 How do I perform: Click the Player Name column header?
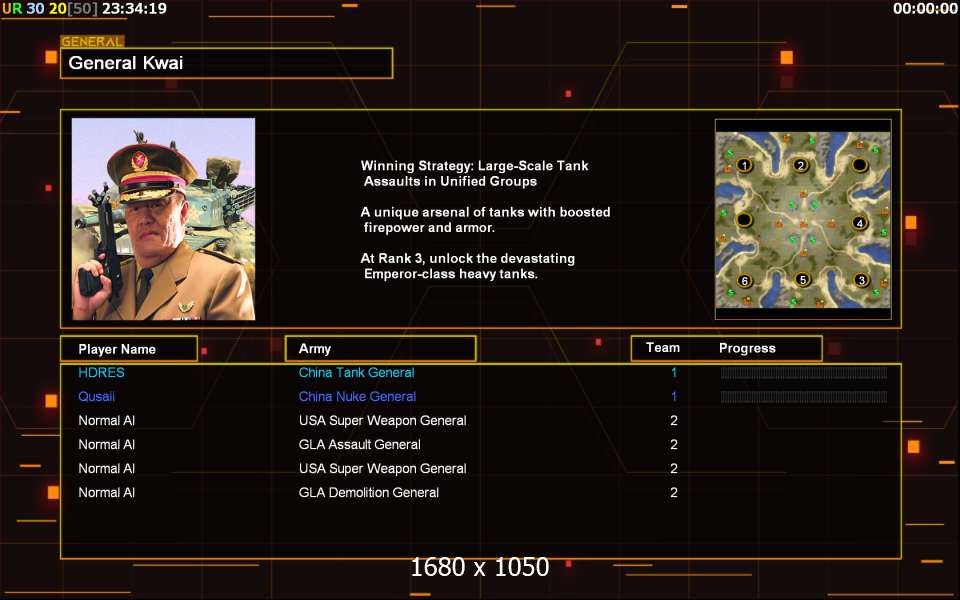(129, 349)
